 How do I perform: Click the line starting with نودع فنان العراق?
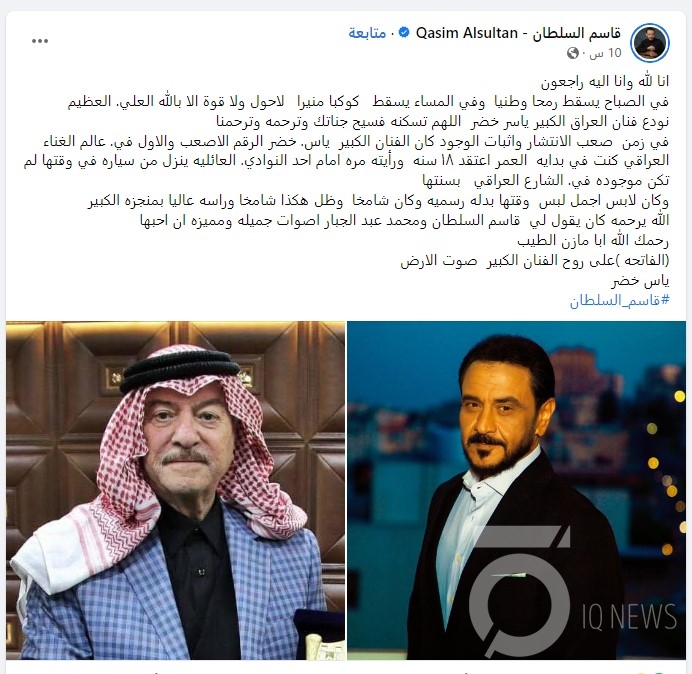(443, 121)
